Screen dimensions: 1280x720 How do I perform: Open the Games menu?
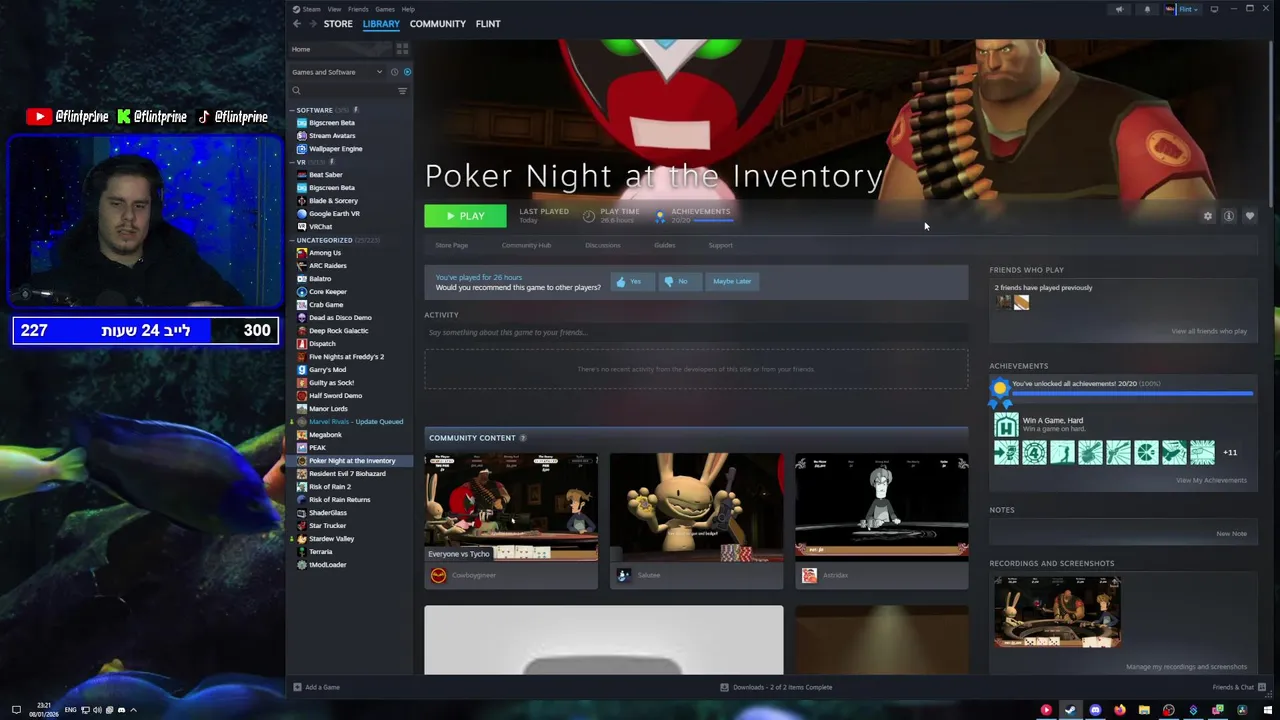(385, 9)
